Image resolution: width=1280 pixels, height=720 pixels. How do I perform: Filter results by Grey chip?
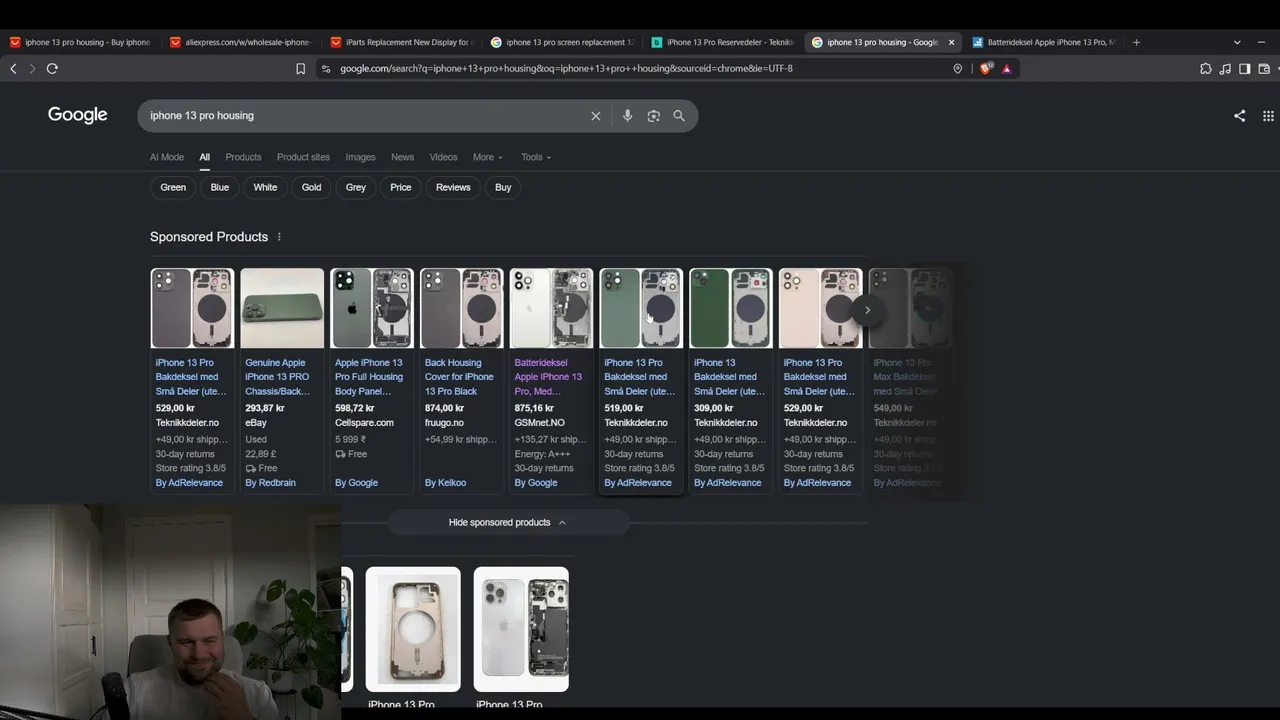(356, 187)
